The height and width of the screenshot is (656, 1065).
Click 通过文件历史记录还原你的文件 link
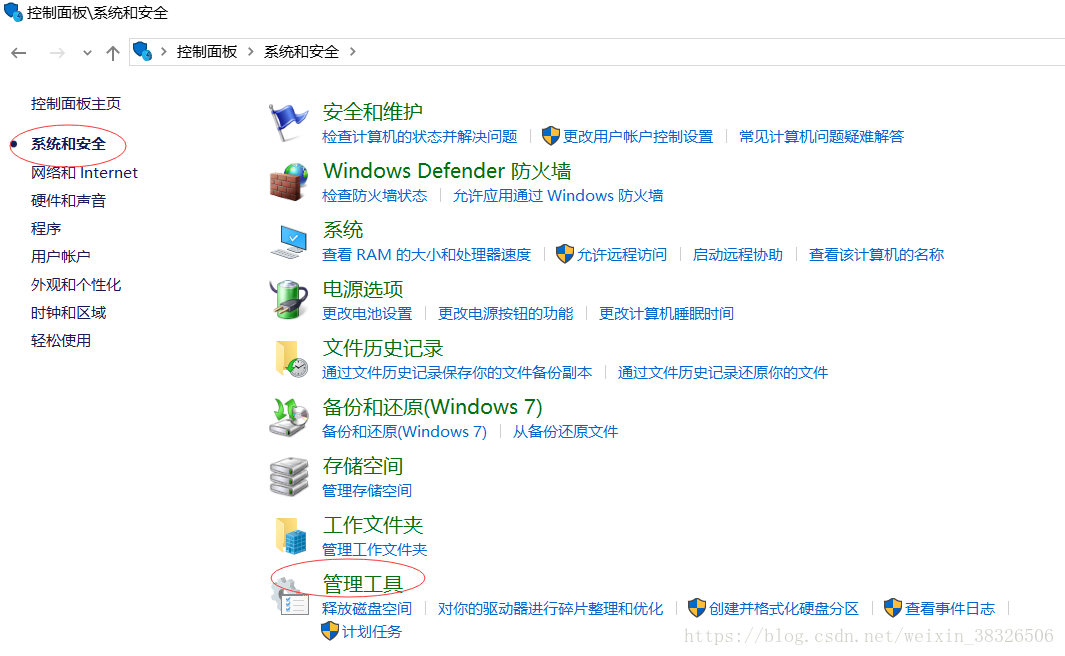pos(723,373)
